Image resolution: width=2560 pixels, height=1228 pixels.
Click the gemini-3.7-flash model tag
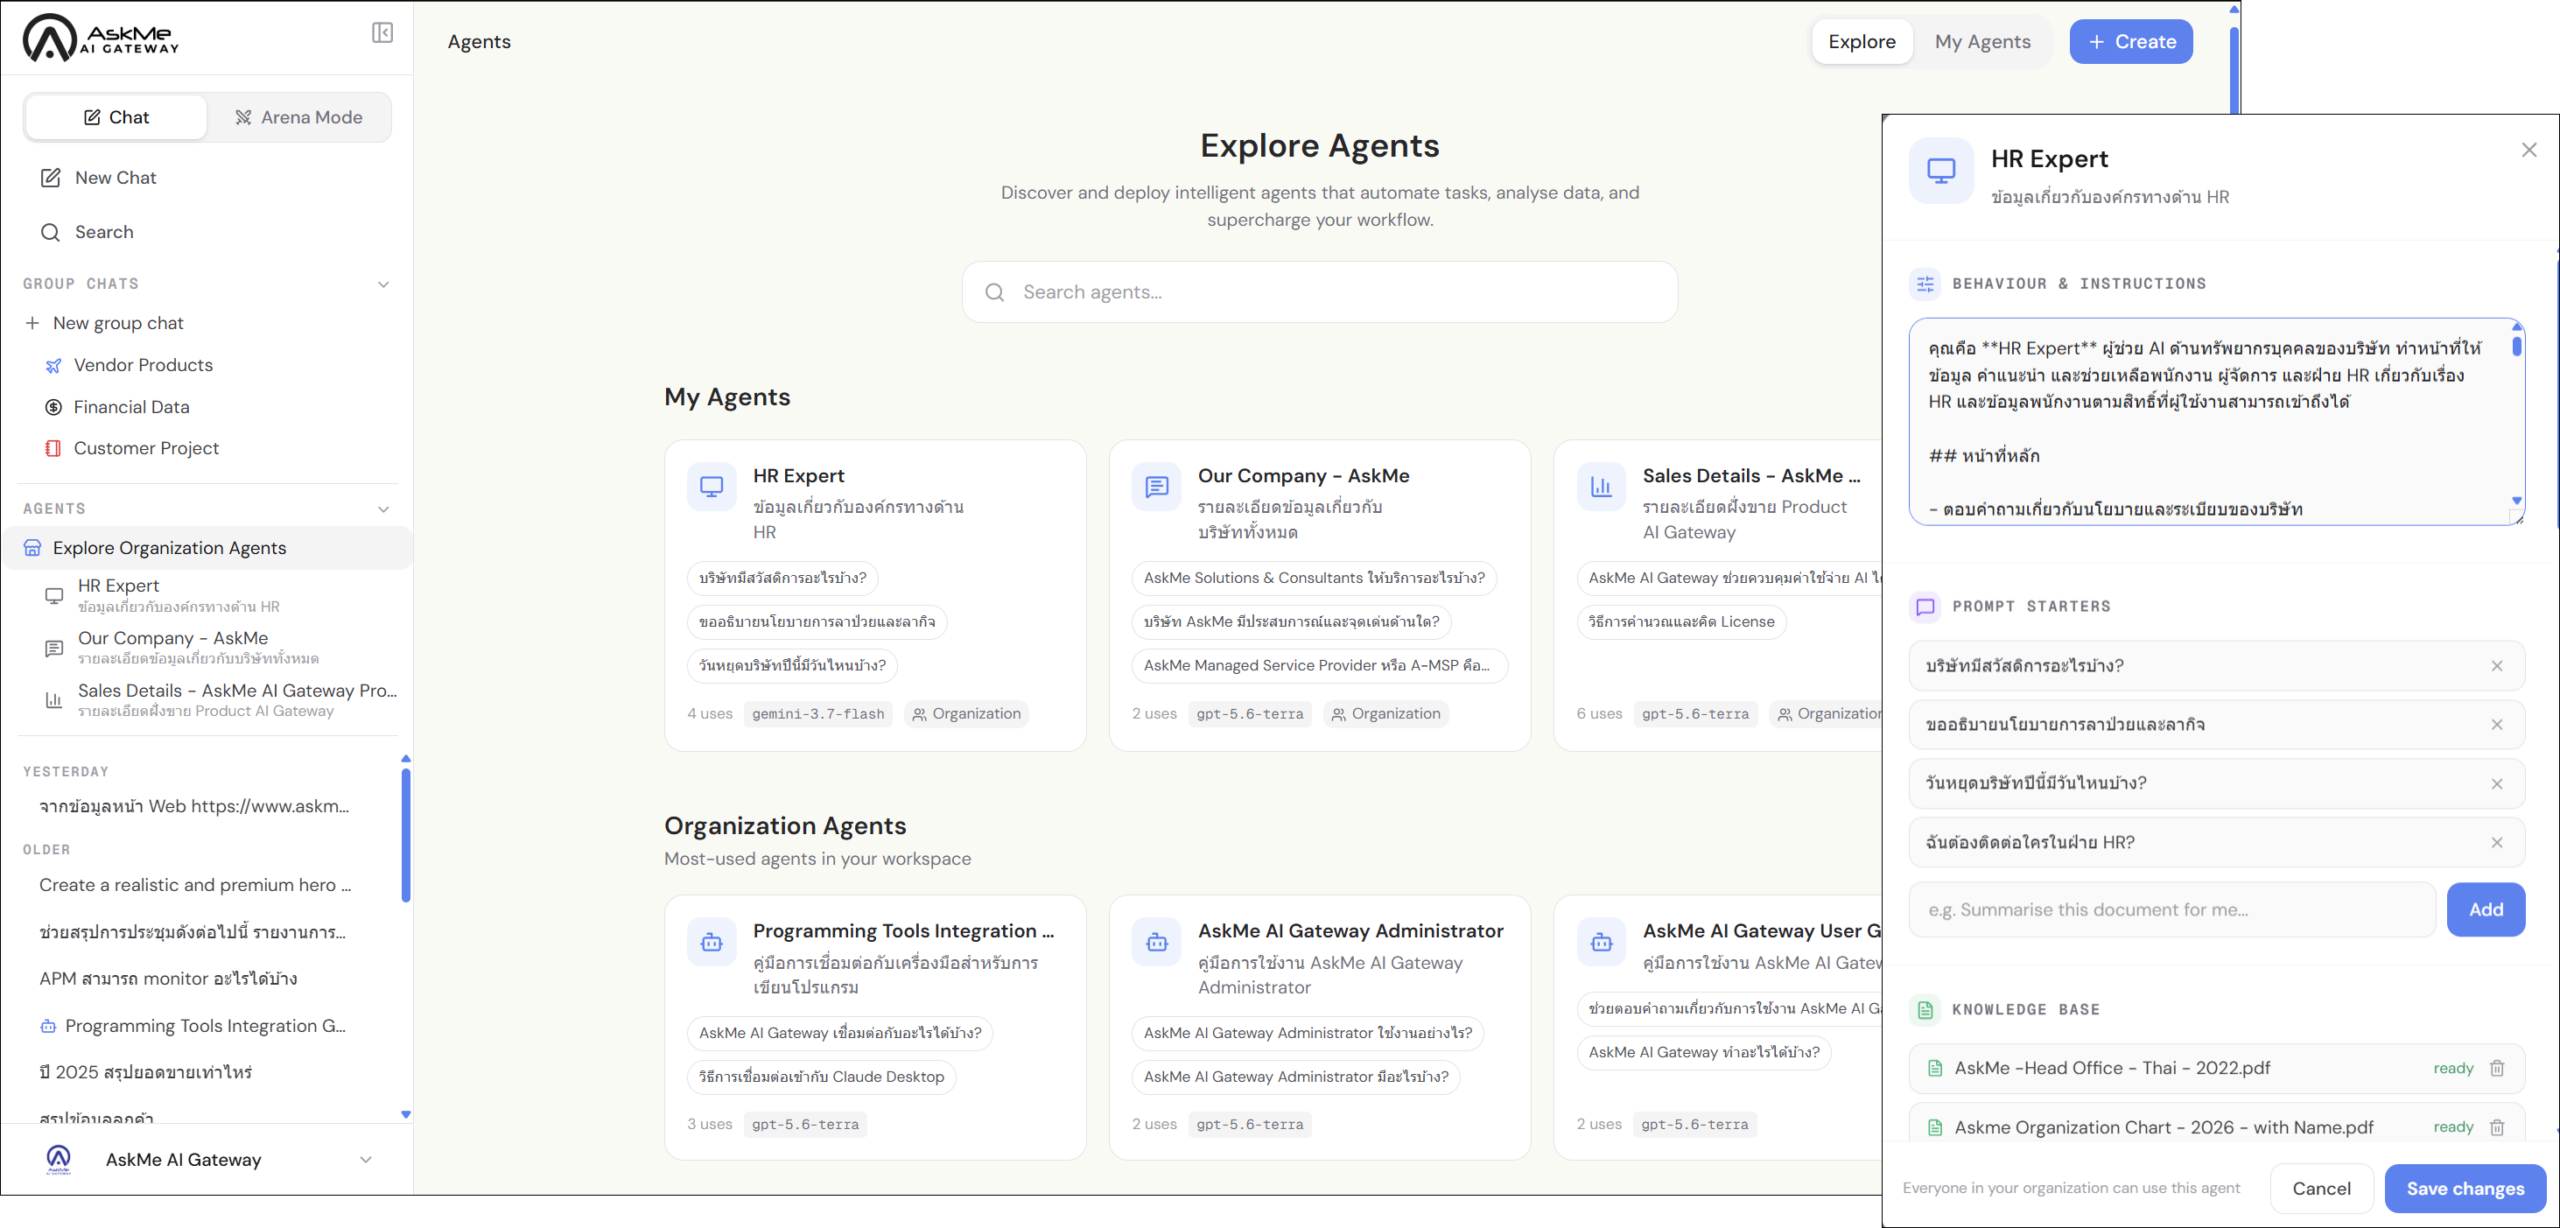[818, 714]
